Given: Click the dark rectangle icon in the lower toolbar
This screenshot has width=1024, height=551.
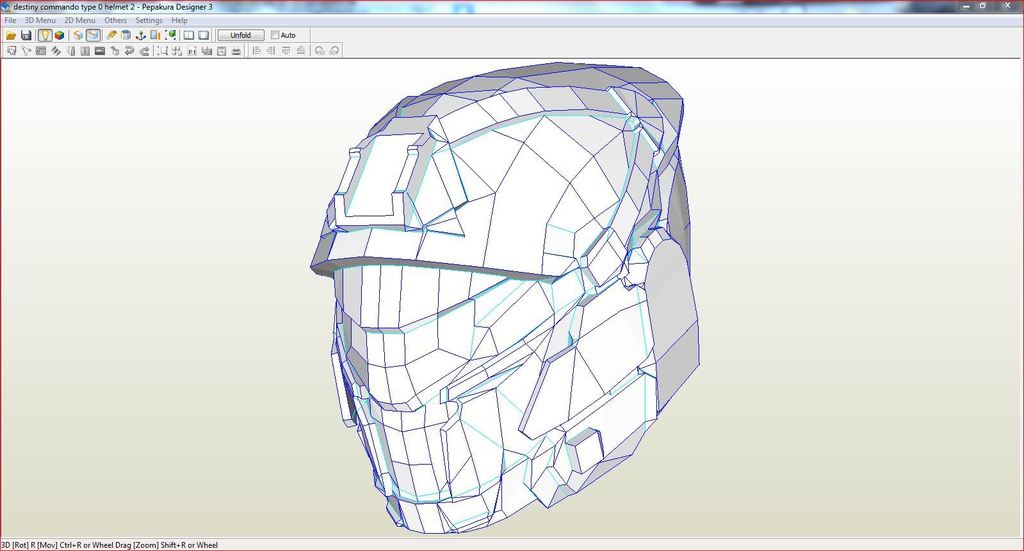Looking at the screenshot, I should [x=100, y=50].
